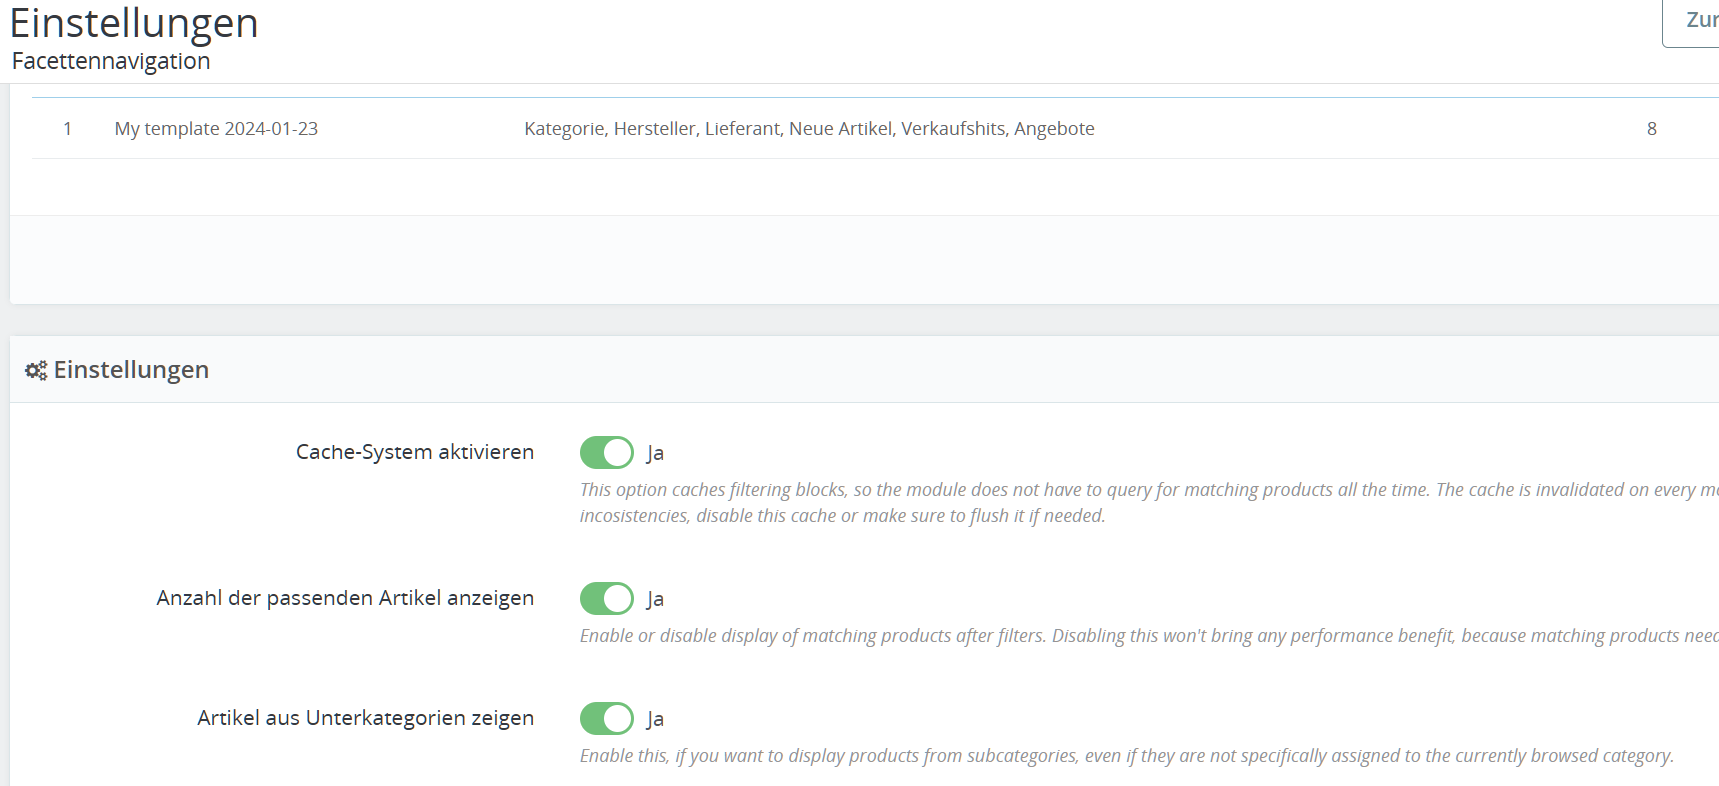1719x786 pixels.
Task: Click Ja beside the matching articles toggle
Action: click(x=655, y=599)
